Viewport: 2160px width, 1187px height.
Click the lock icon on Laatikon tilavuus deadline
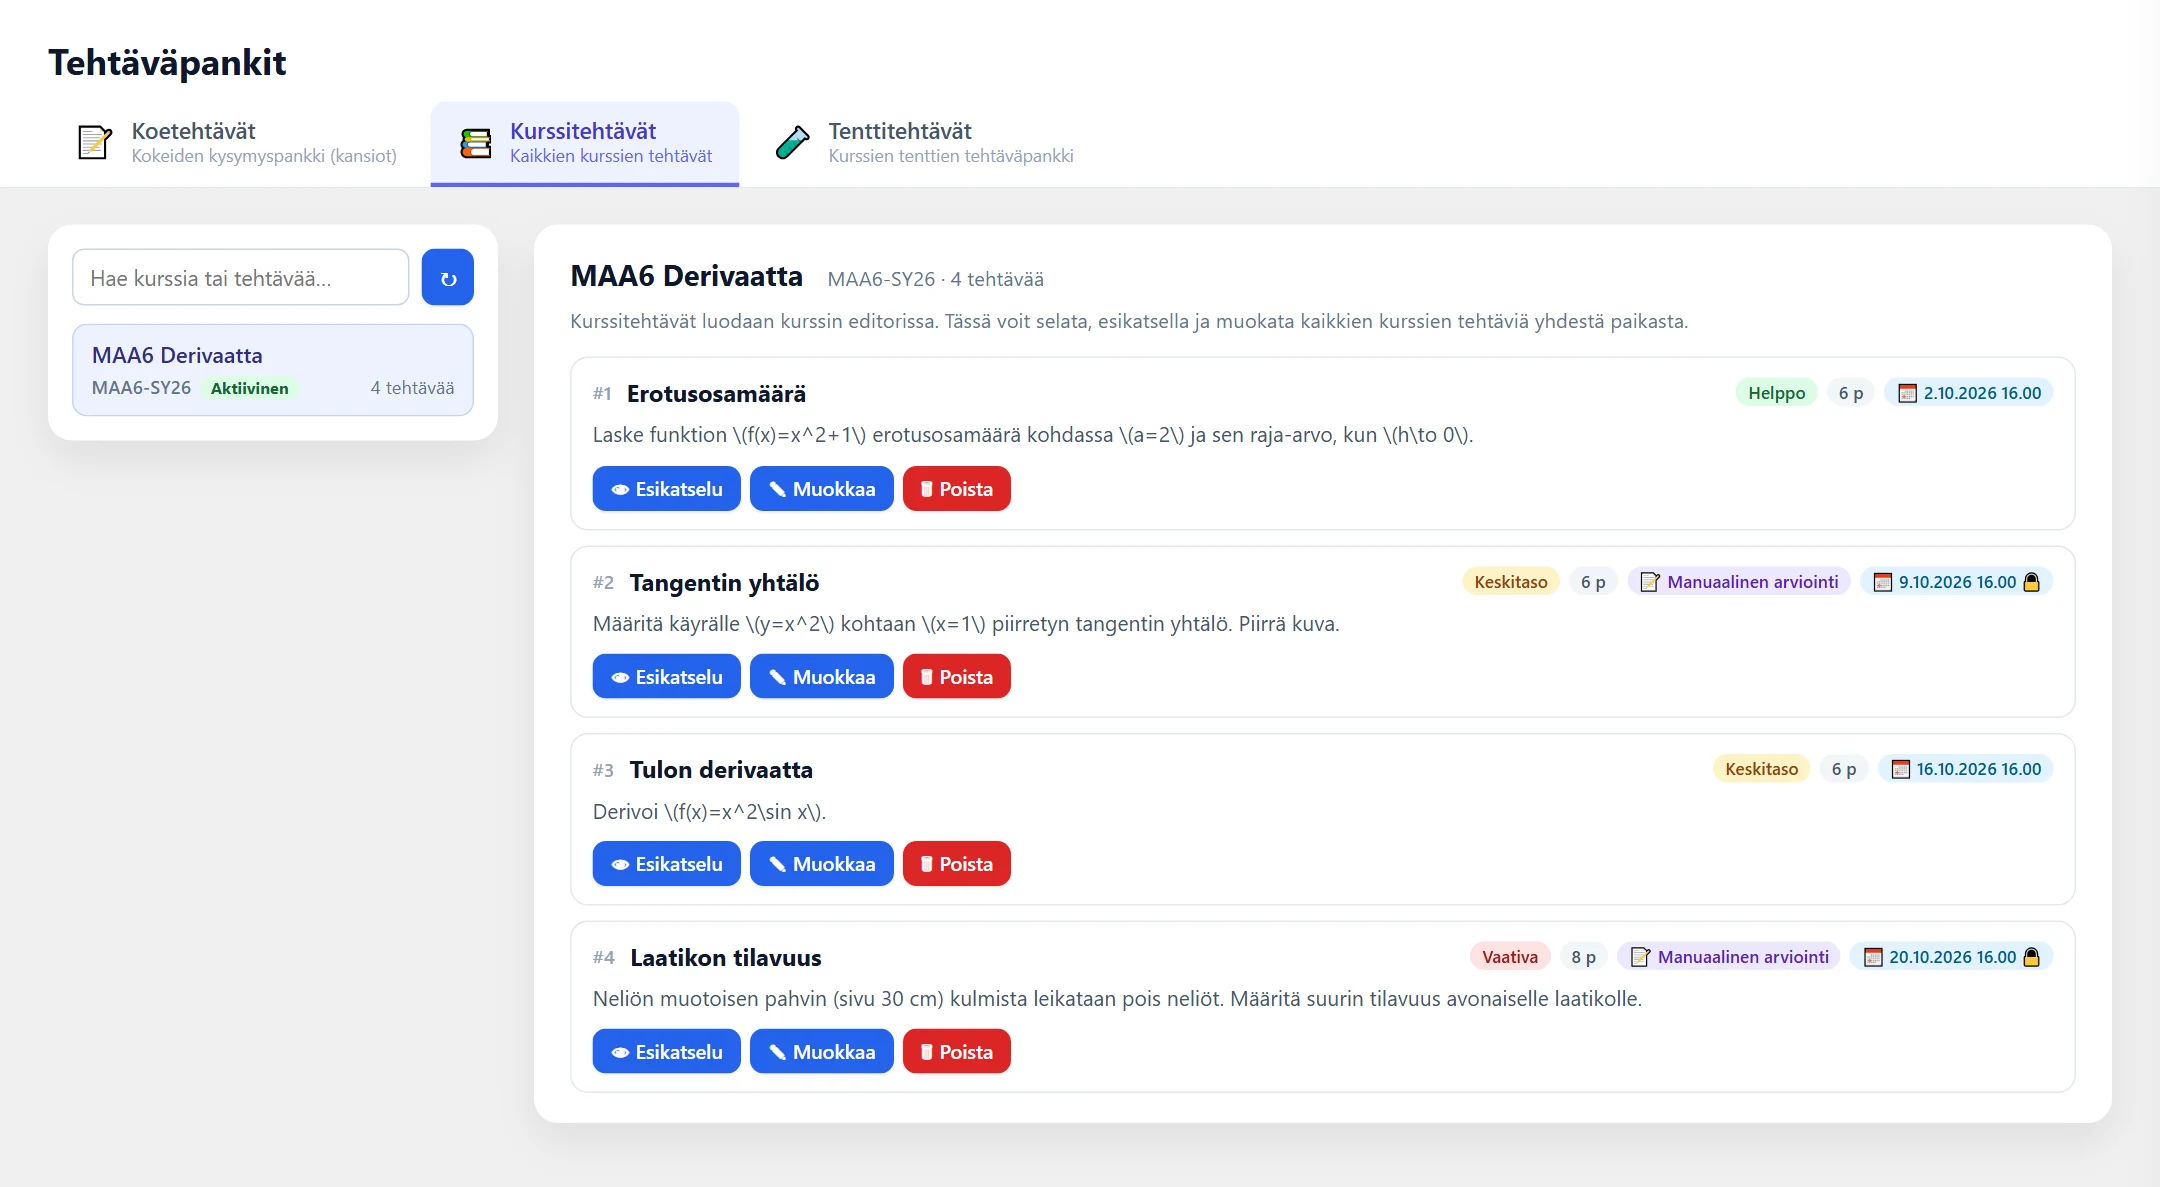2031,957
